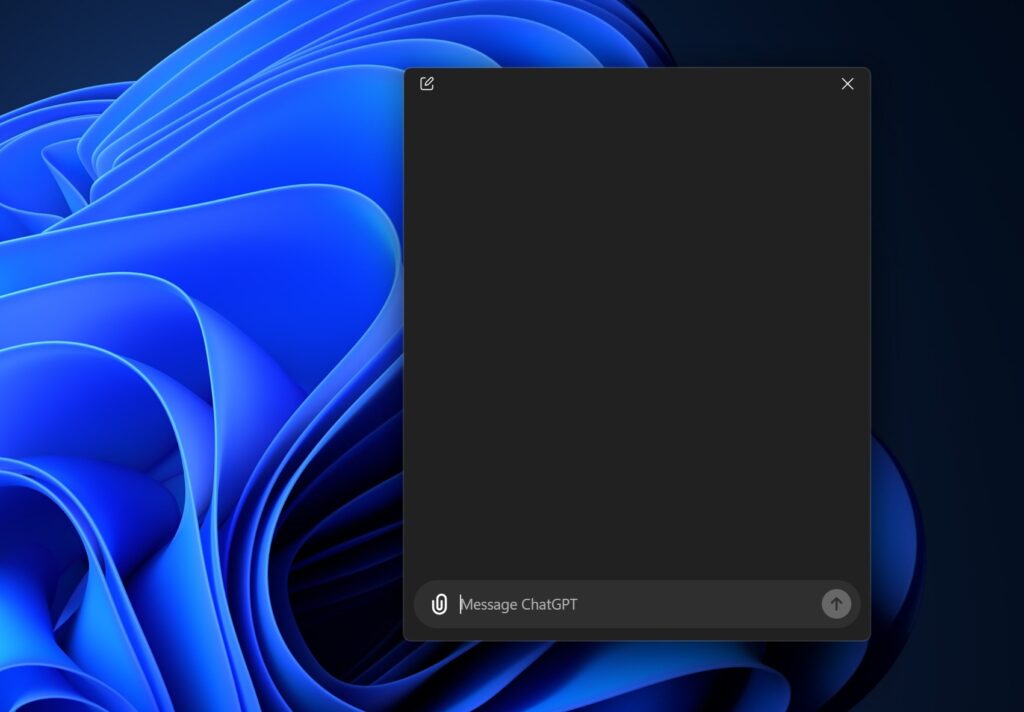Viewport: 1024px width, 712px height.
Task: Click the dark message composer bar
Action: pyautogui.click(x=637, y=604)
